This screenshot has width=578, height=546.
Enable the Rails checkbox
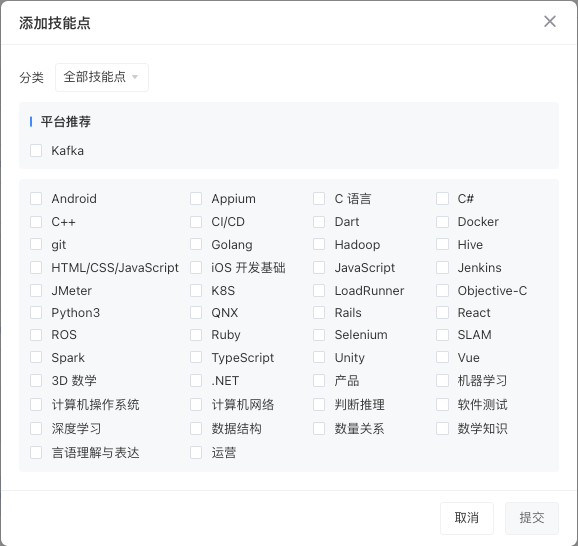pyautogui.click(x=319, y=313)
